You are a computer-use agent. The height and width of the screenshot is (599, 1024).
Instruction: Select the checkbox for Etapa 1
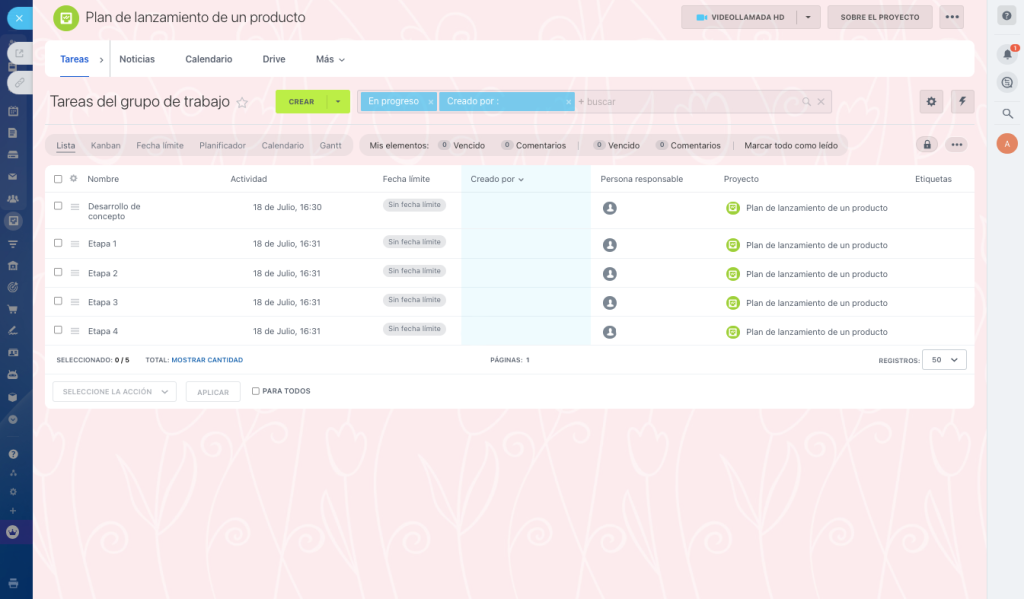[x=58, y=243]
